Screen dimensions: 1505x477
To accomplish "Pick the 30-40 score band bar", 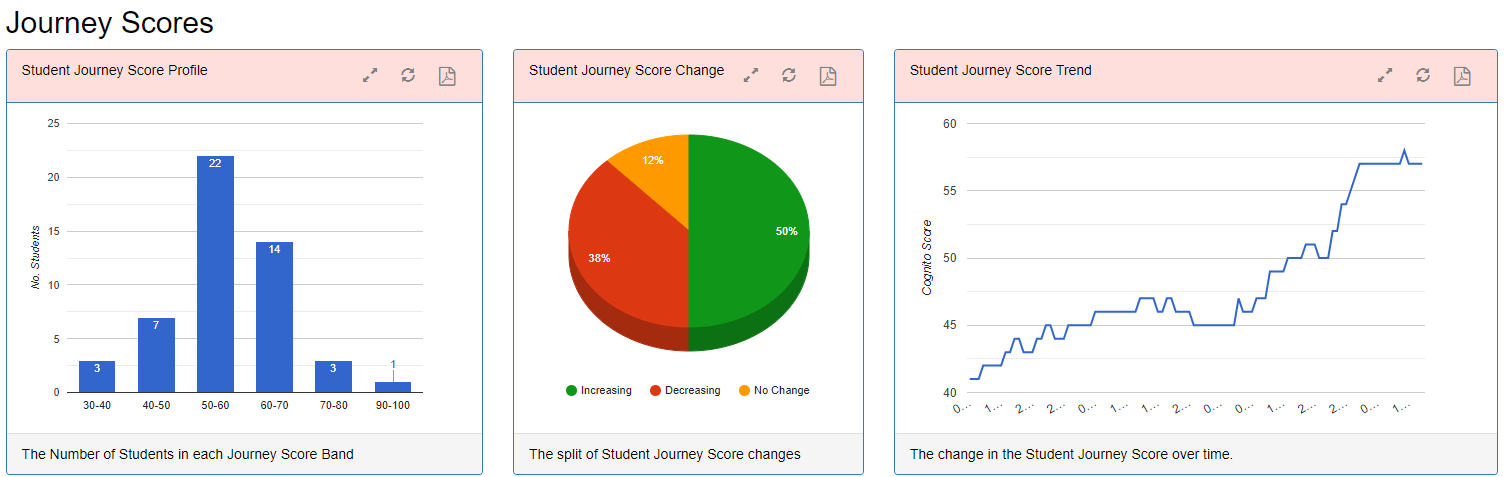I will pyautogui.click(x=97, y=377).
